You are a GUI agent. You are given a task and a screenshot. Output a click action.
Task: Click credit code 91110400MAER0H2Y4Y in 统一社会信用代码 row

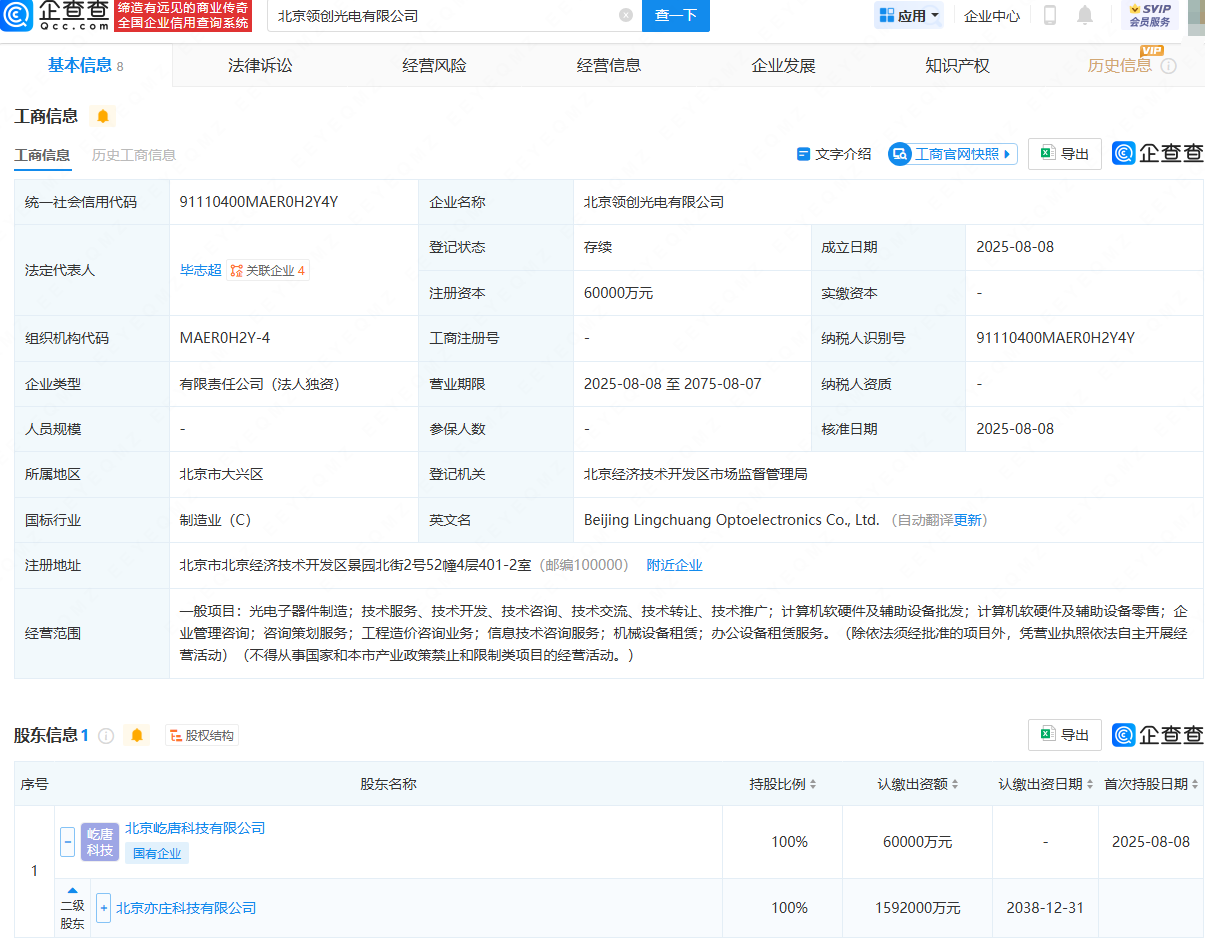pyautogui.click(x=259, y=202)
